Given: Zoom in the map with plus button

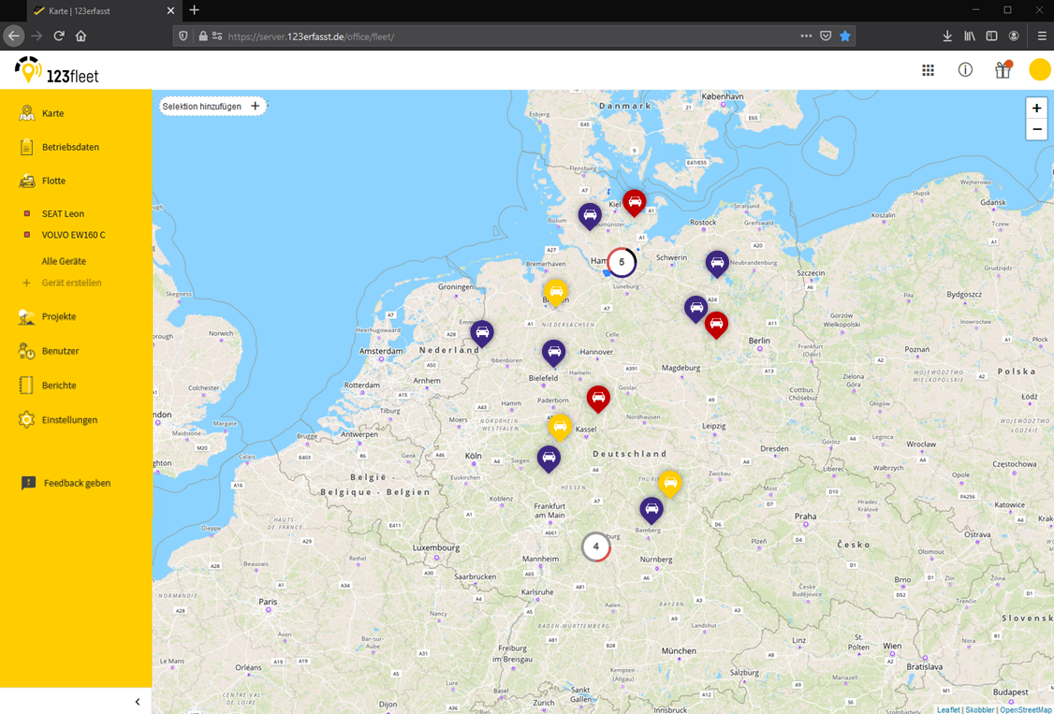Looking at the screenshot, I should click(x=1036, y=108).
